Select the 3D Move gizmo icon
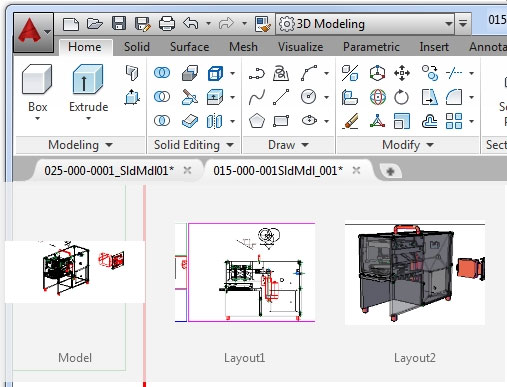 [377, 73]
